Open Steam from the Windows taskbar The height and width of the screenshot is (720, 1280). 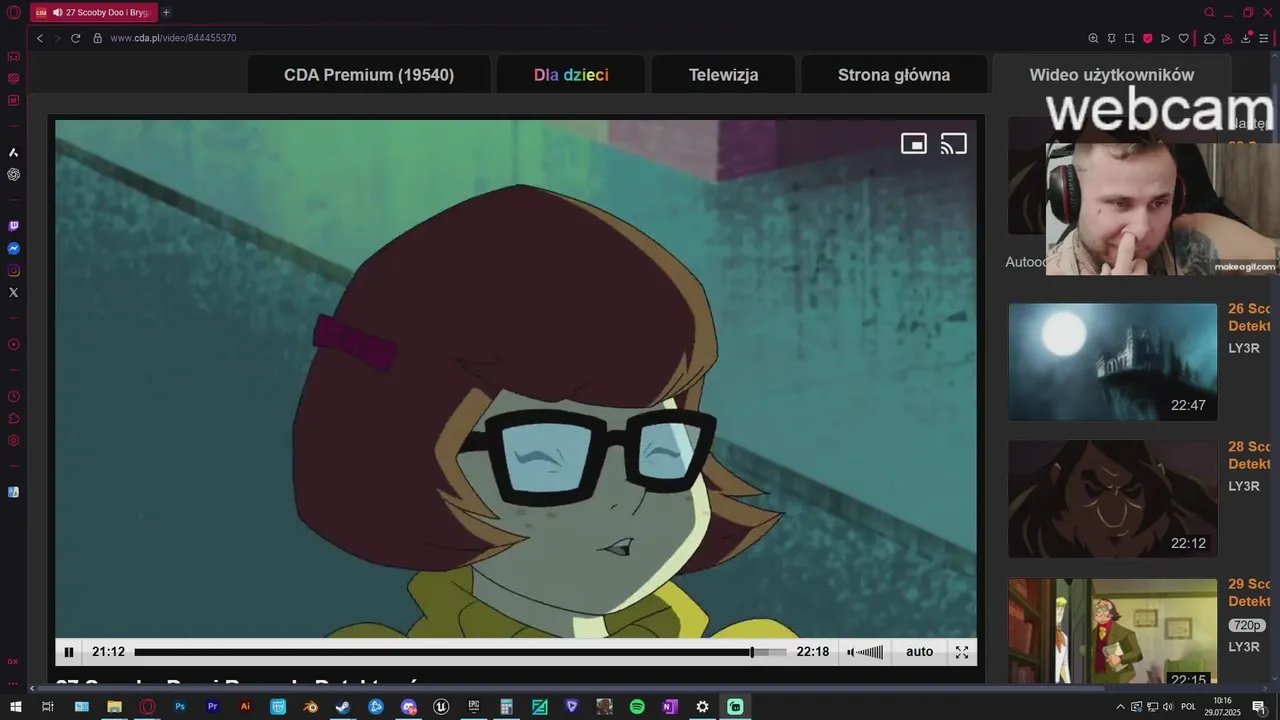pos(343,706)
